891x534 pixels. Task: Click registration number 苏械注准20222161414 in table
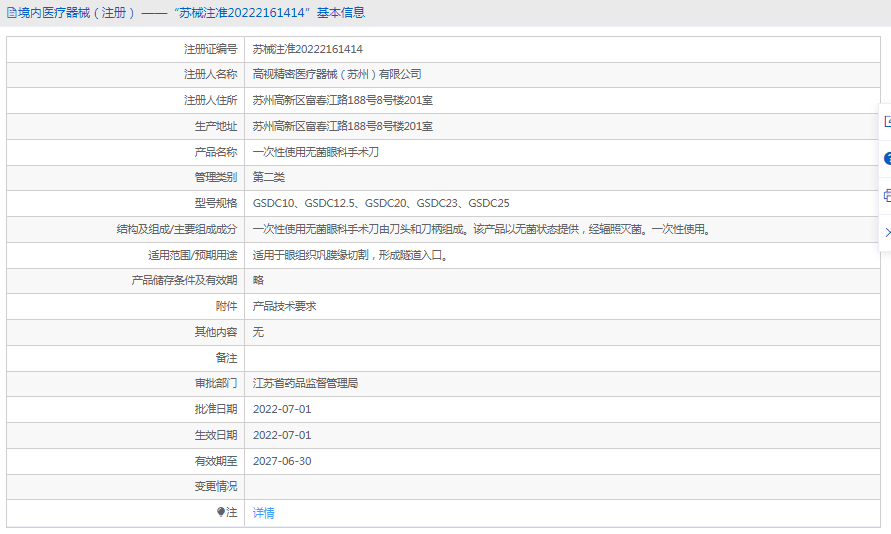tap(307, 49)
